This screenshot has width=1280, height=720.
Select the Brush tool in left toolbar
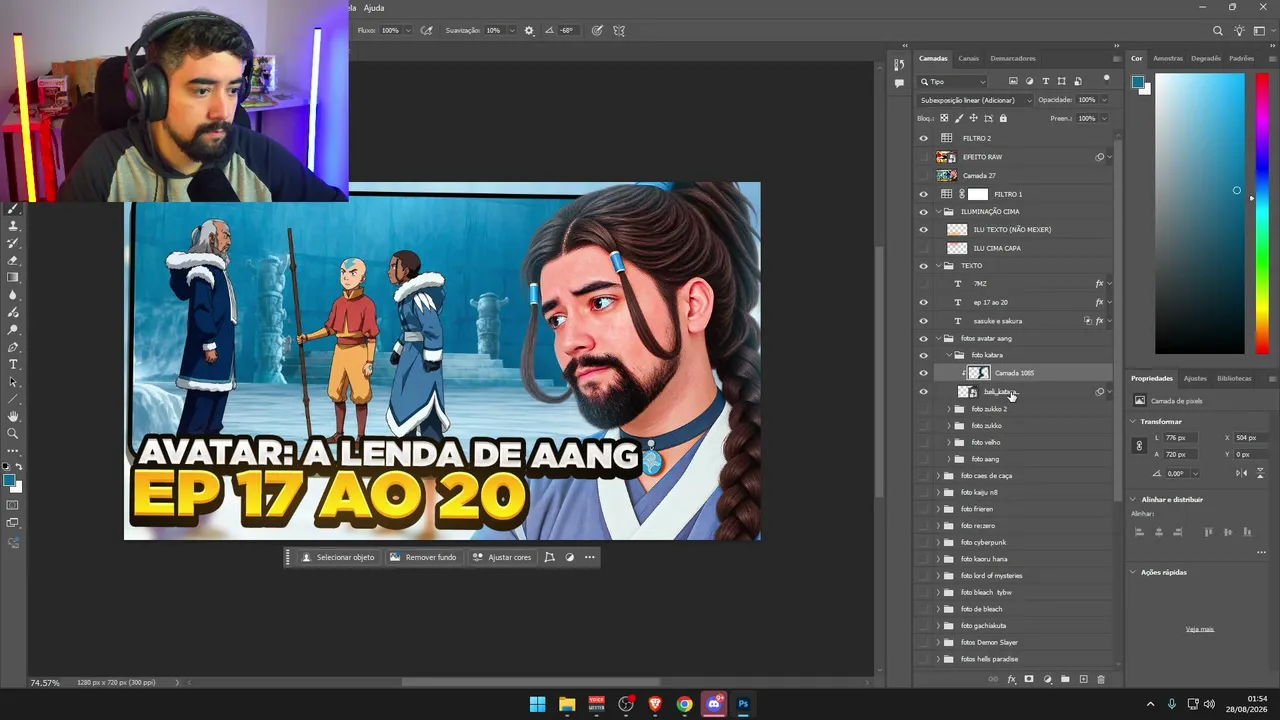coord(13,209)
